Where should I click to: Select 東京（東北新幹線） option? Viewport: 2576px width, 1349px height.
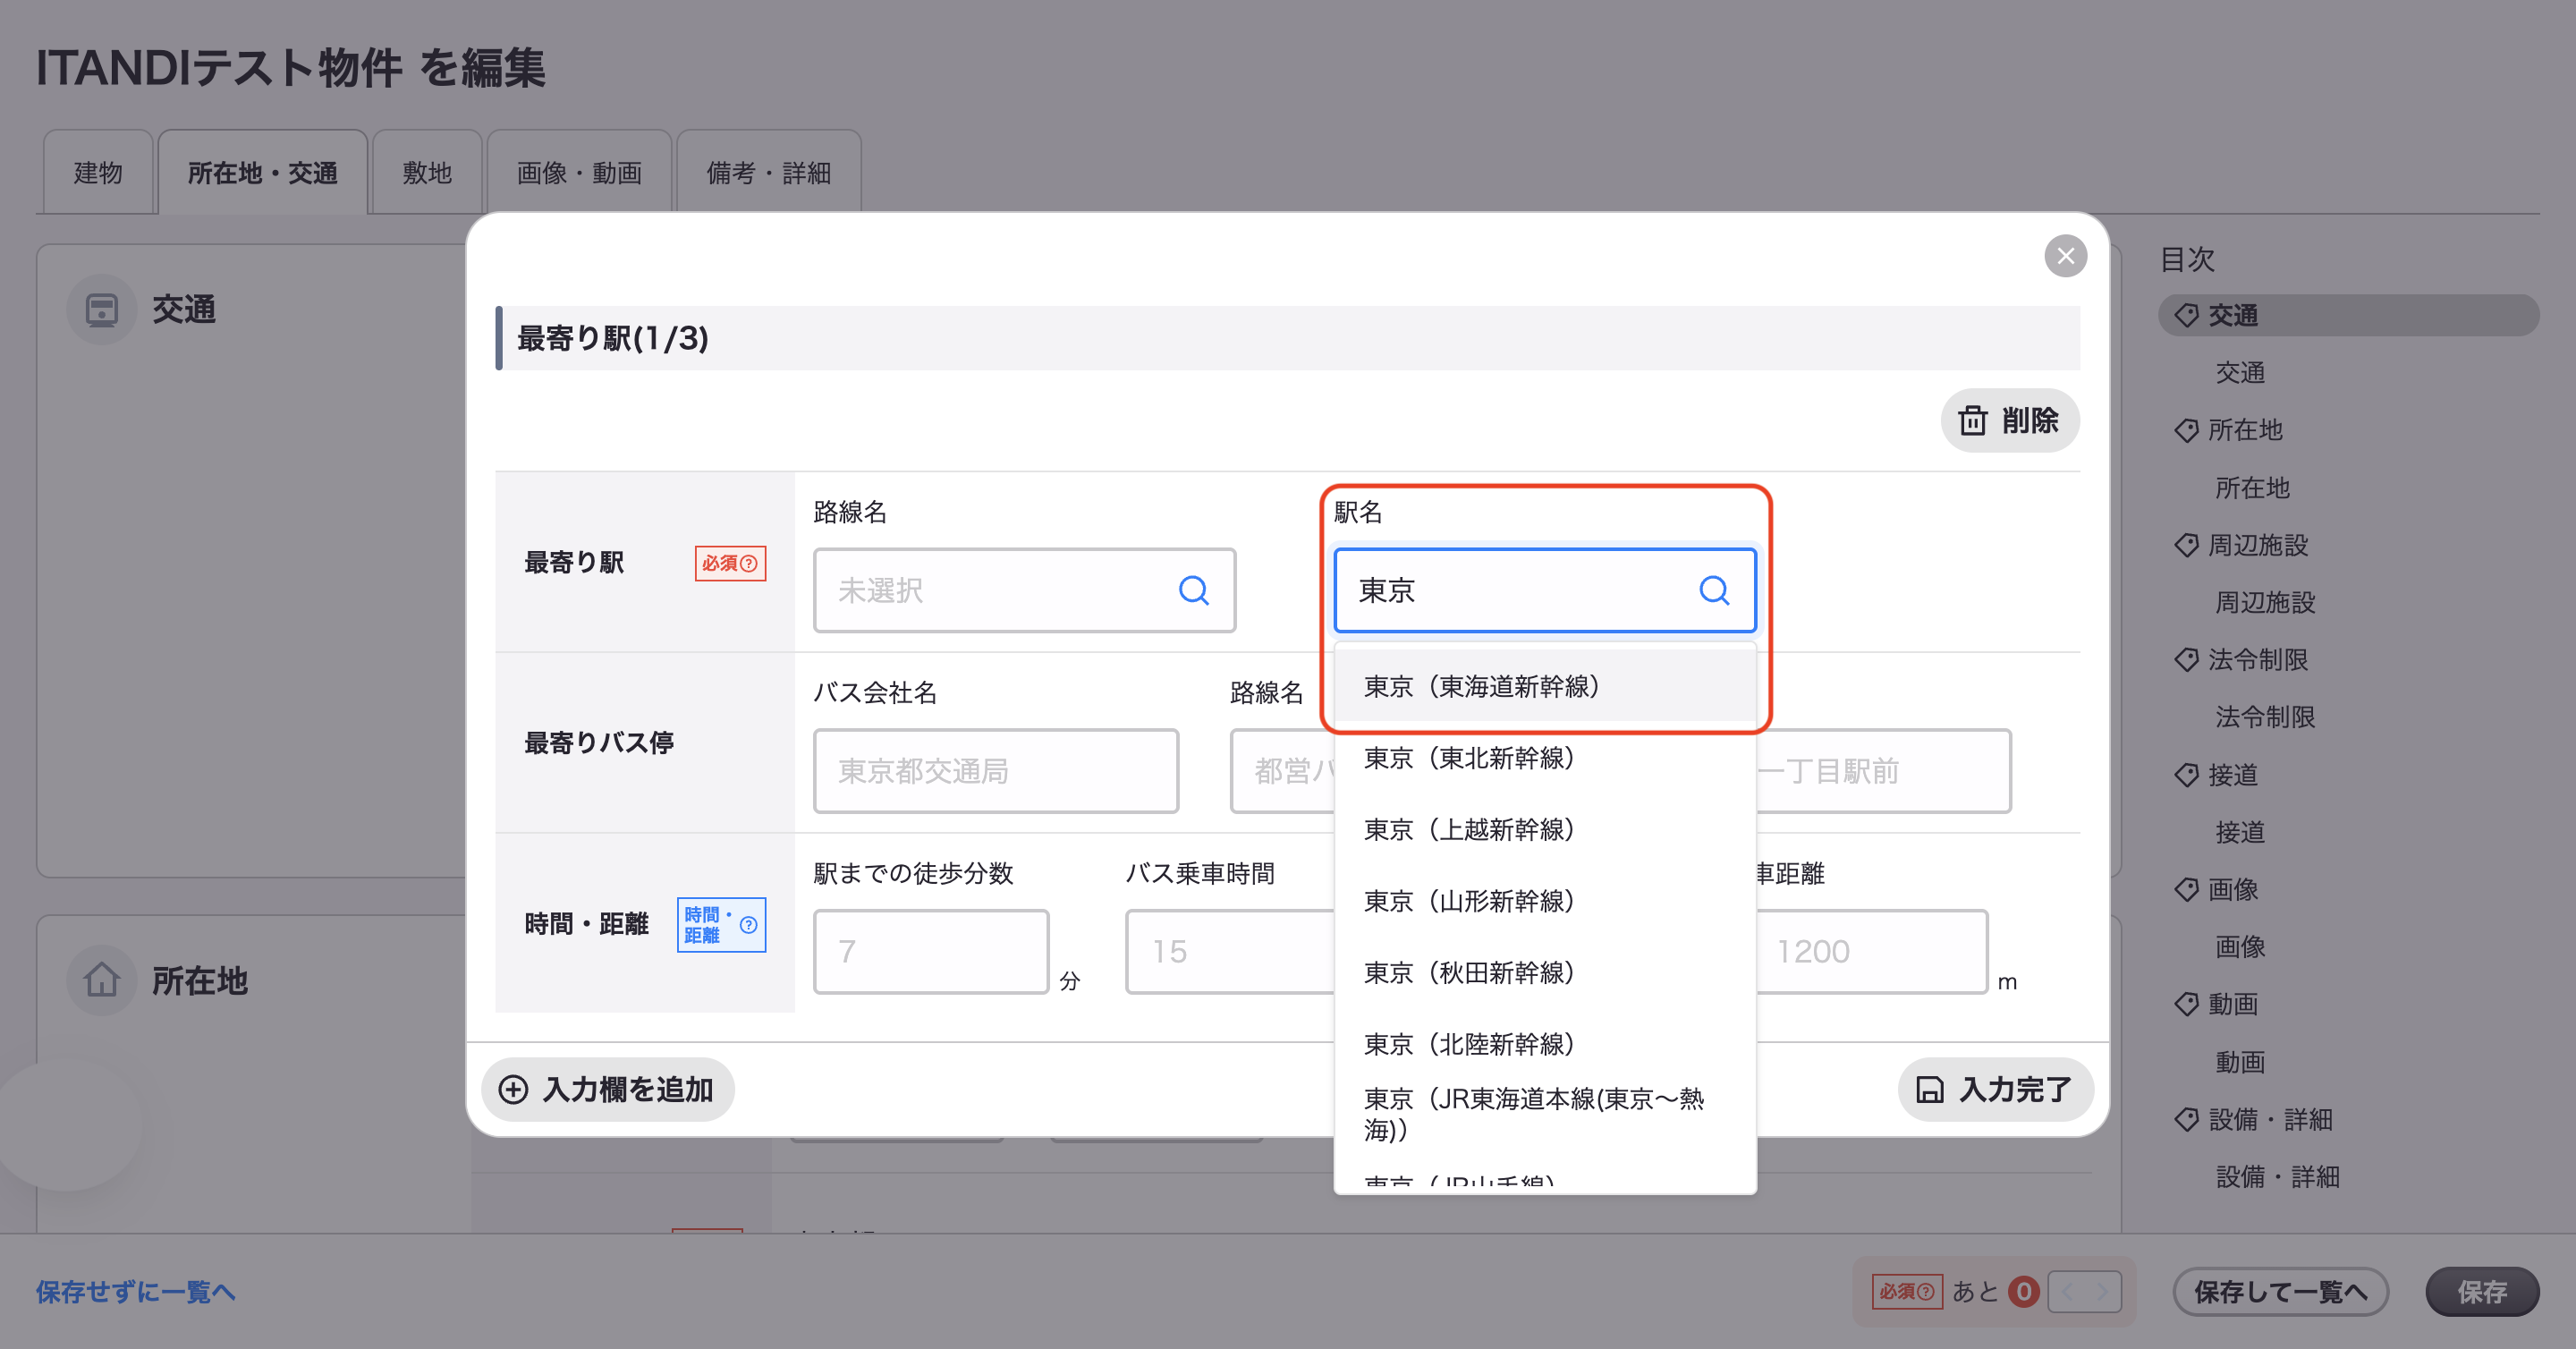click(x=1545, y=758)
